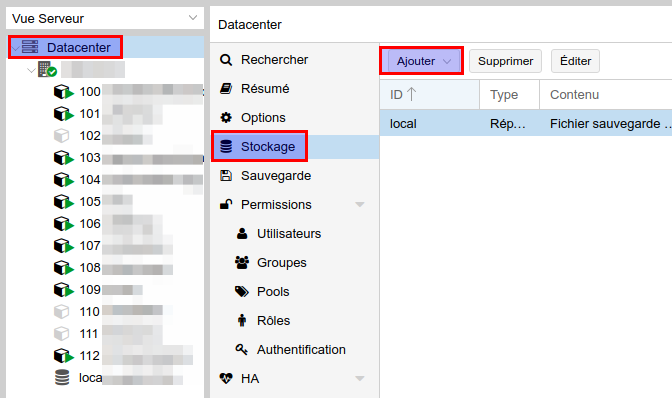This screenshot has width=672, height=398.
Task: Click the node icon with green check
Action: tap(47, 69)
